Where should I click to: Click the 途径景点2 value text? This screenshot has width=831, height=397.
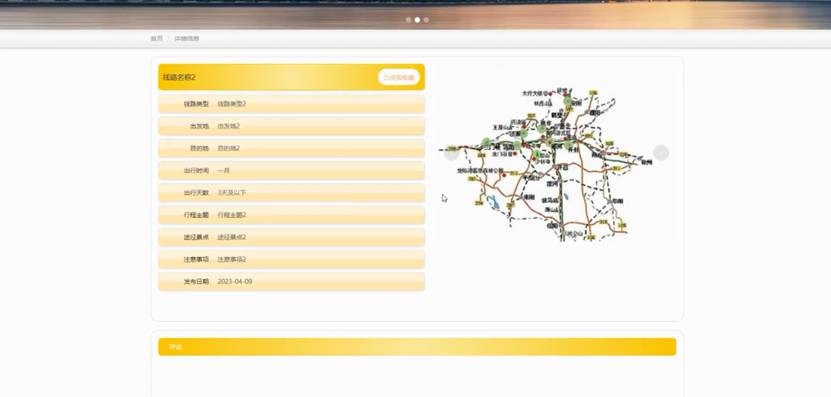tap(232, 237)
